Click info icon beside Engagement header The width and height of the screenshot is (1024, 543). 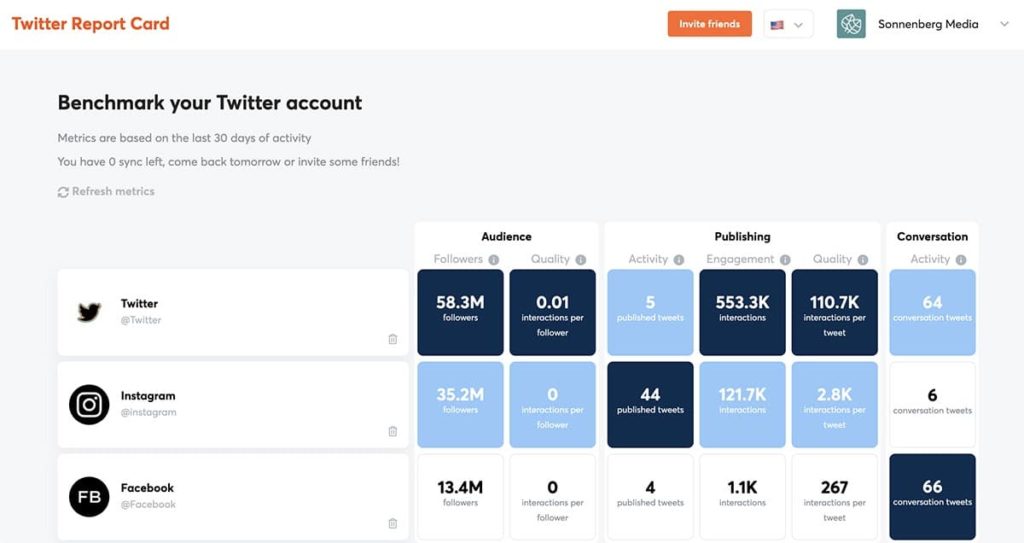click(785, 260)
